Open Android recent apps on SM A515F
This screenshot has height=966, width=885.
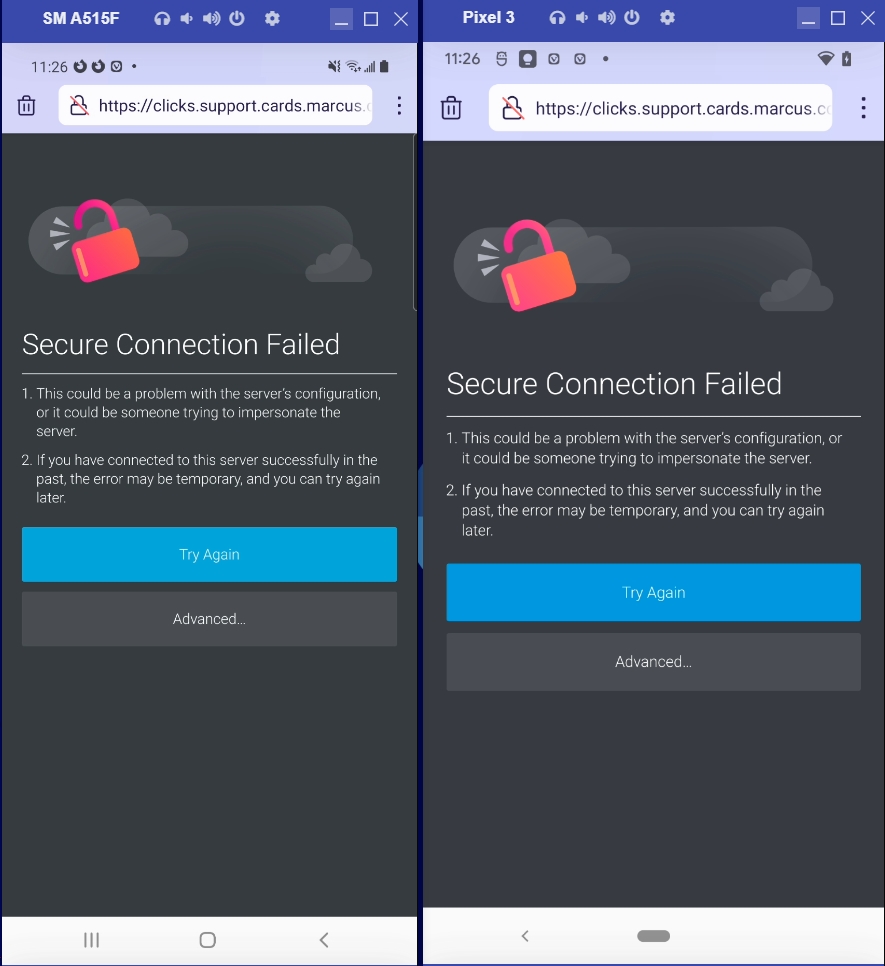click(91, 940)
